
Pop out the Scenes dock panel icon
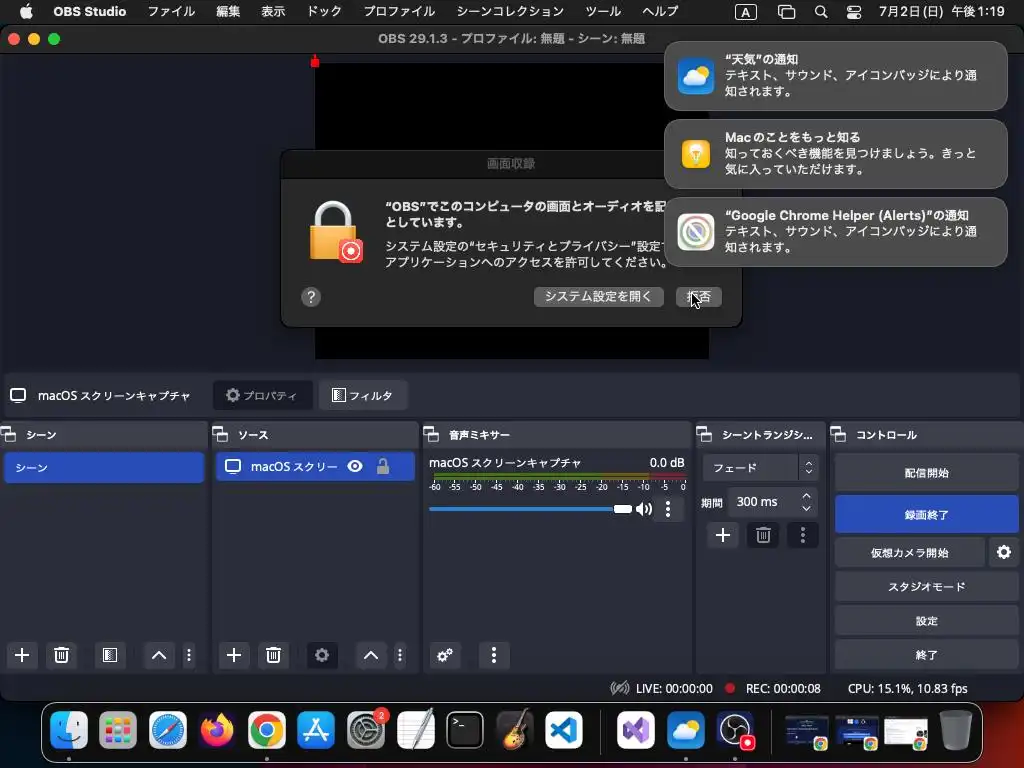tap(9, 434)
